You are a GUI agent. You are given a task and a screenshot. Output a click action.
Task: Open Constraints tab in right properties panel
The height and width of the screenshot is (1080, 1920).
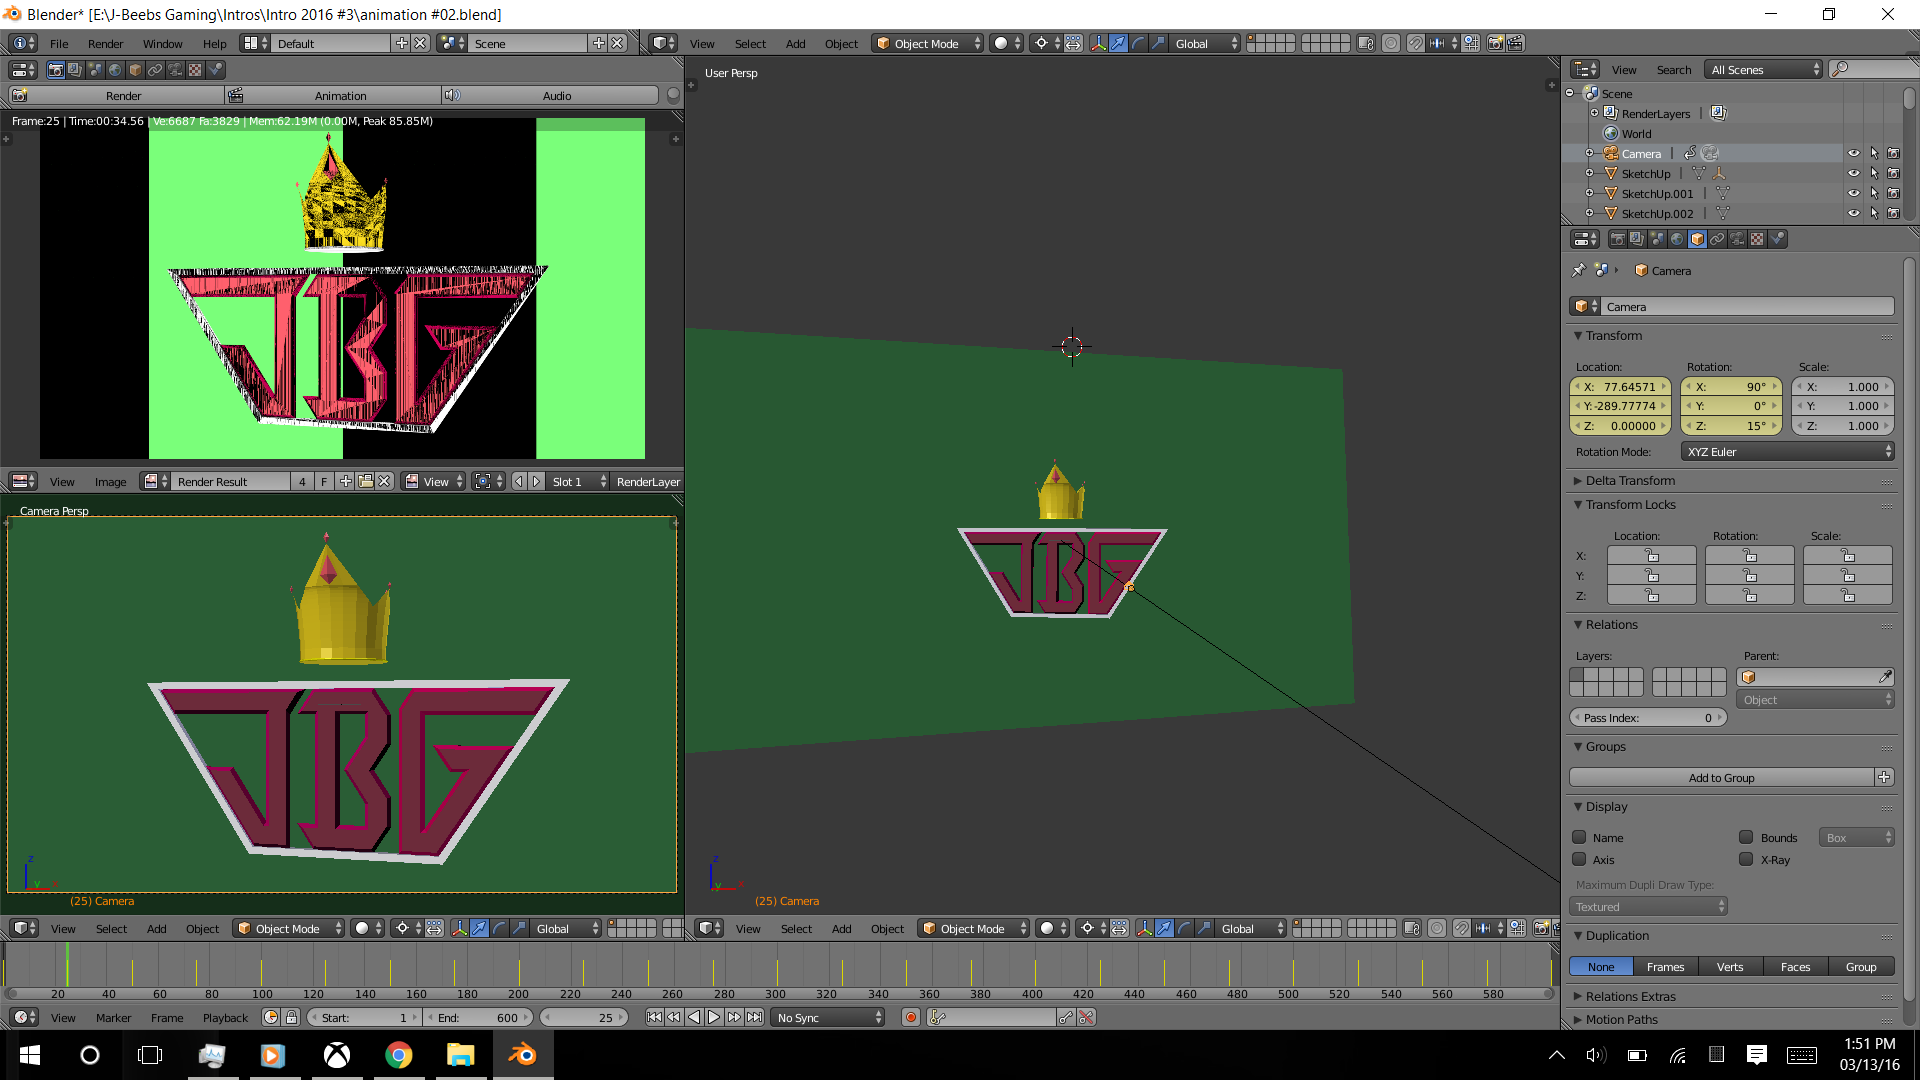1717,239
